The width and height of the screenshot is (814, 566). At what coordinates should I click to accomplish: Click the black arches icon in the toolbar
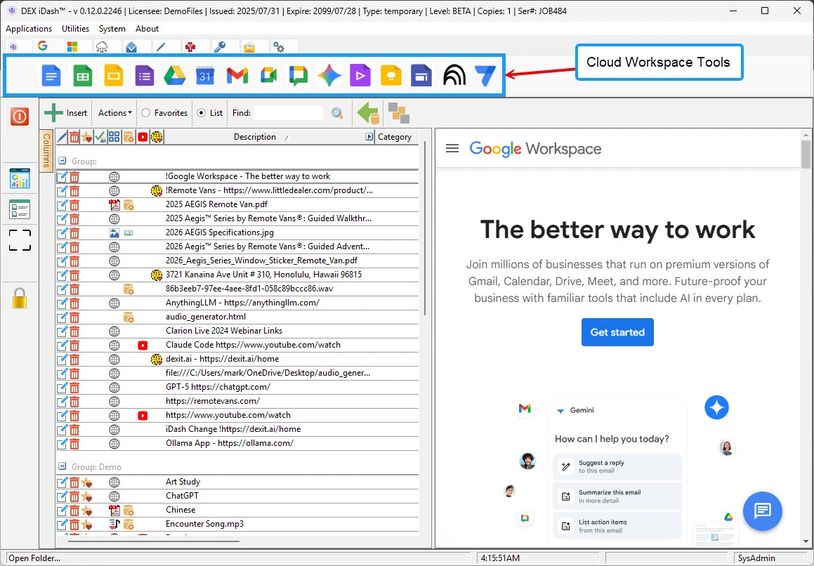click(454, 76)
